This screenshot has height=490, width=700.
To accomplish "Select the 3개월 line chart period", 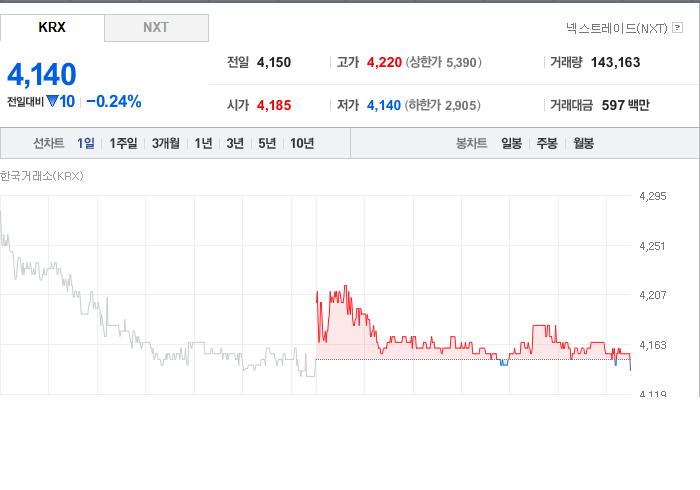I will (166, 143).
